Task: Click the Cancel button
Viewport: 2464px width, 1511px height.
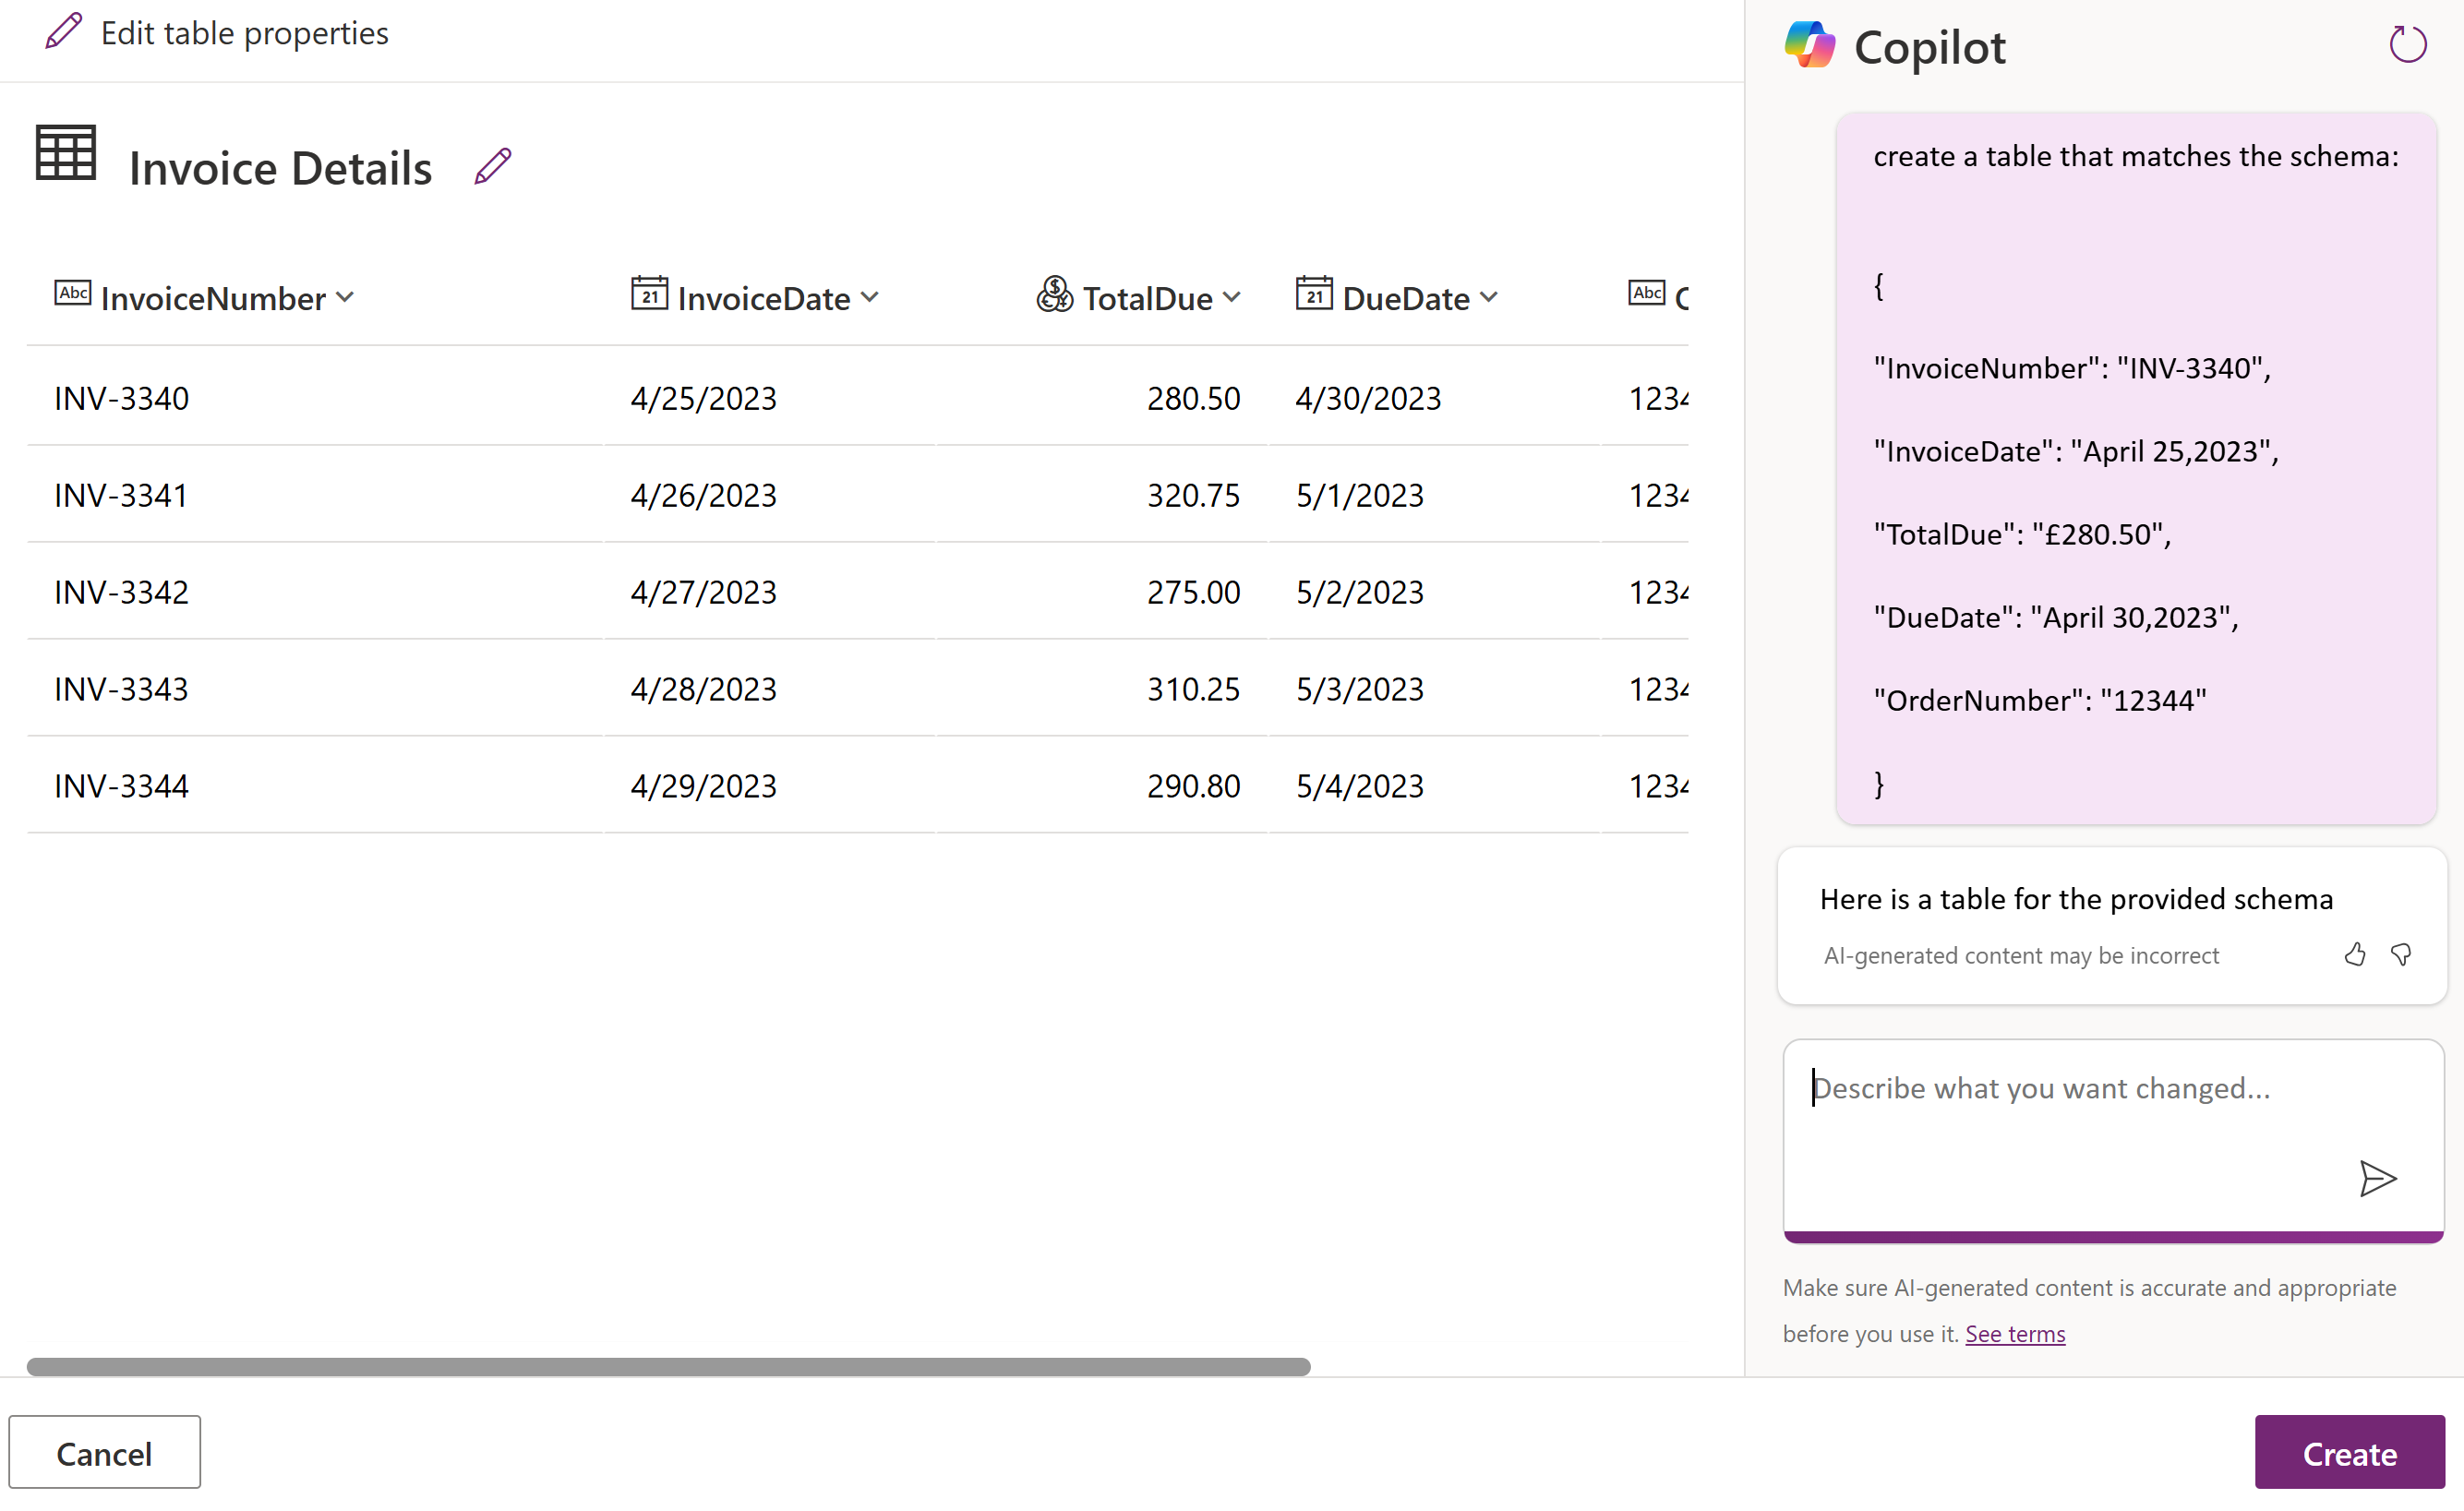Action: [105, 1452]
